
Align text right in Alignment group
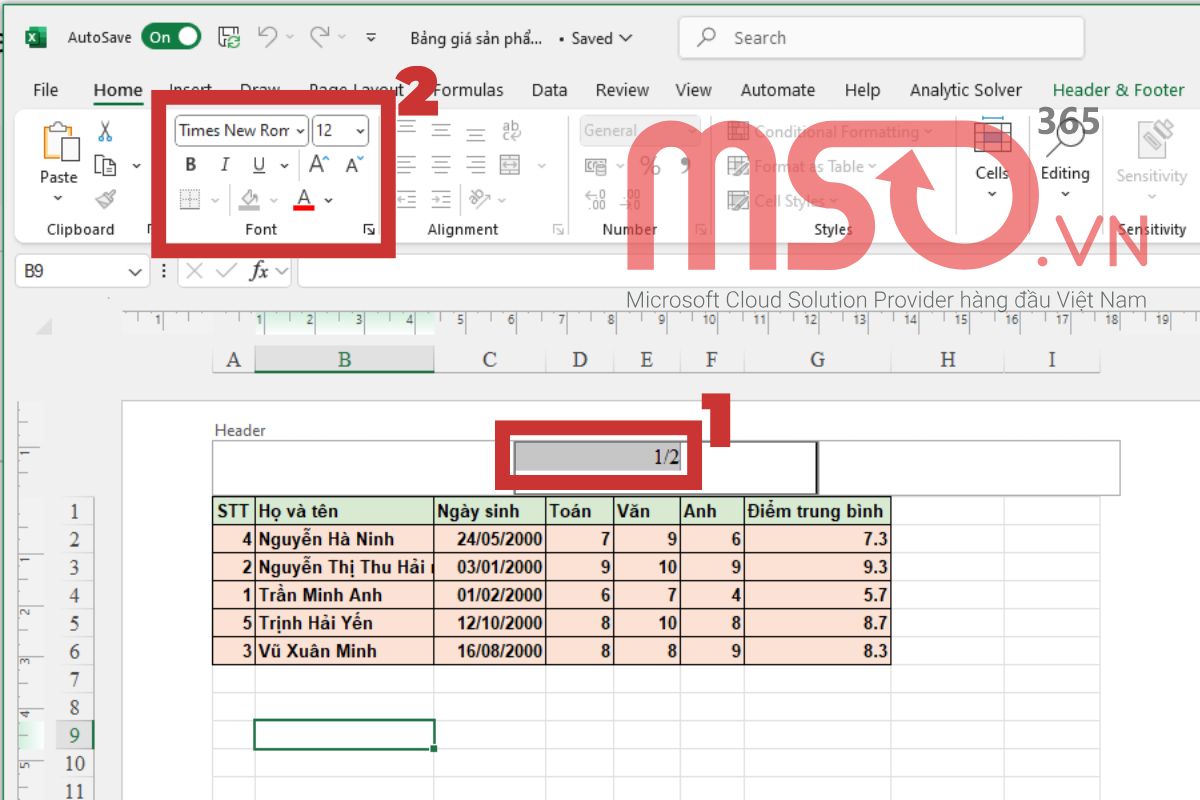[x=476, y=165]
